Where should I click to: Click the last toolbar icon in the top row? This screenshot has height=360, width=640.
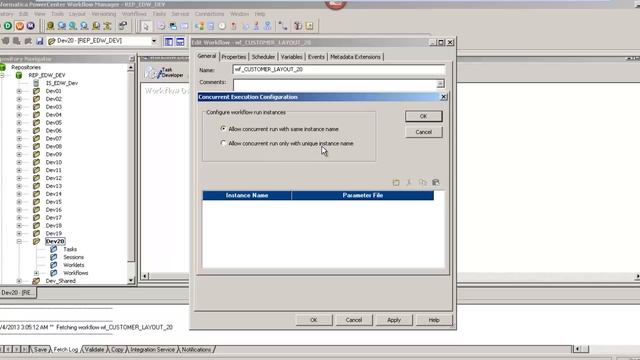(x=310, y=26)
